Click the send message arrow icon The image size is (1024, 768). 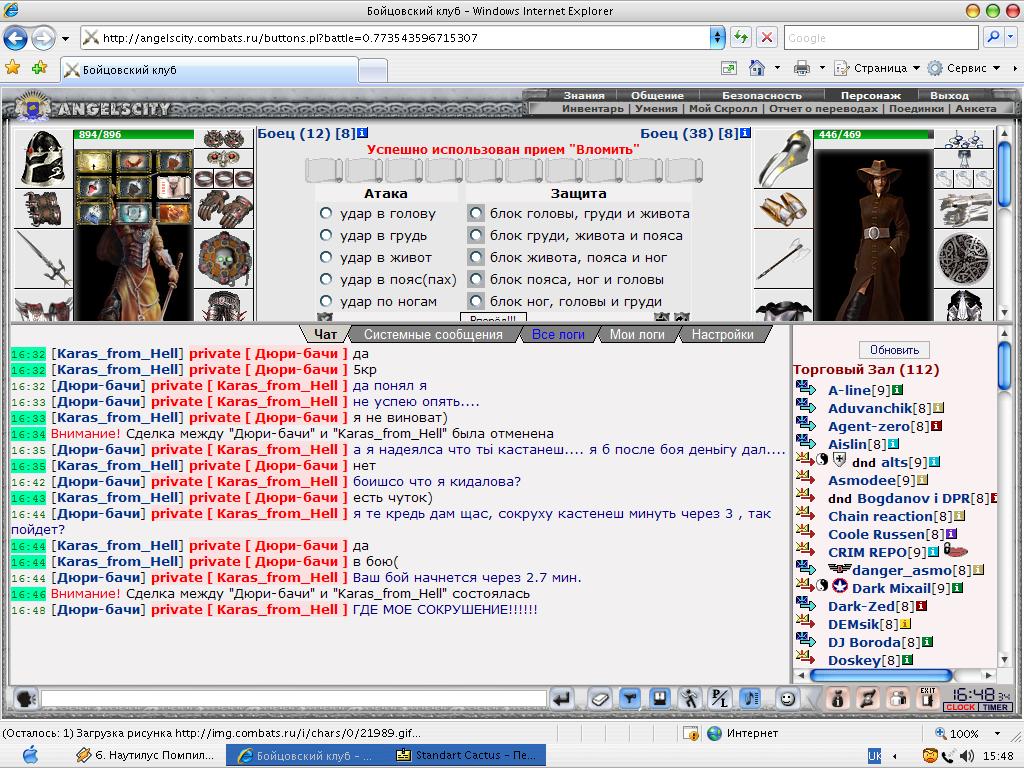pos(561,699)
